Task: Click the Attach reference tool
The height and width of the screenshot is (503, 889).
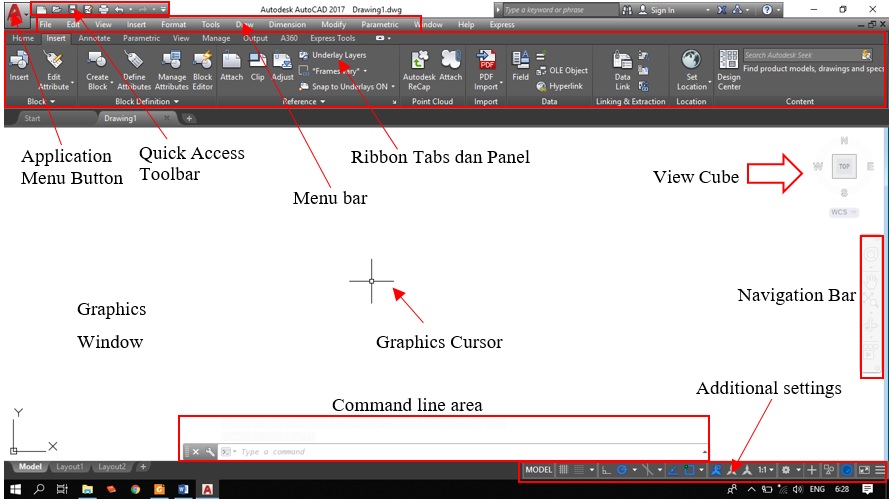Action: point(231,66)
